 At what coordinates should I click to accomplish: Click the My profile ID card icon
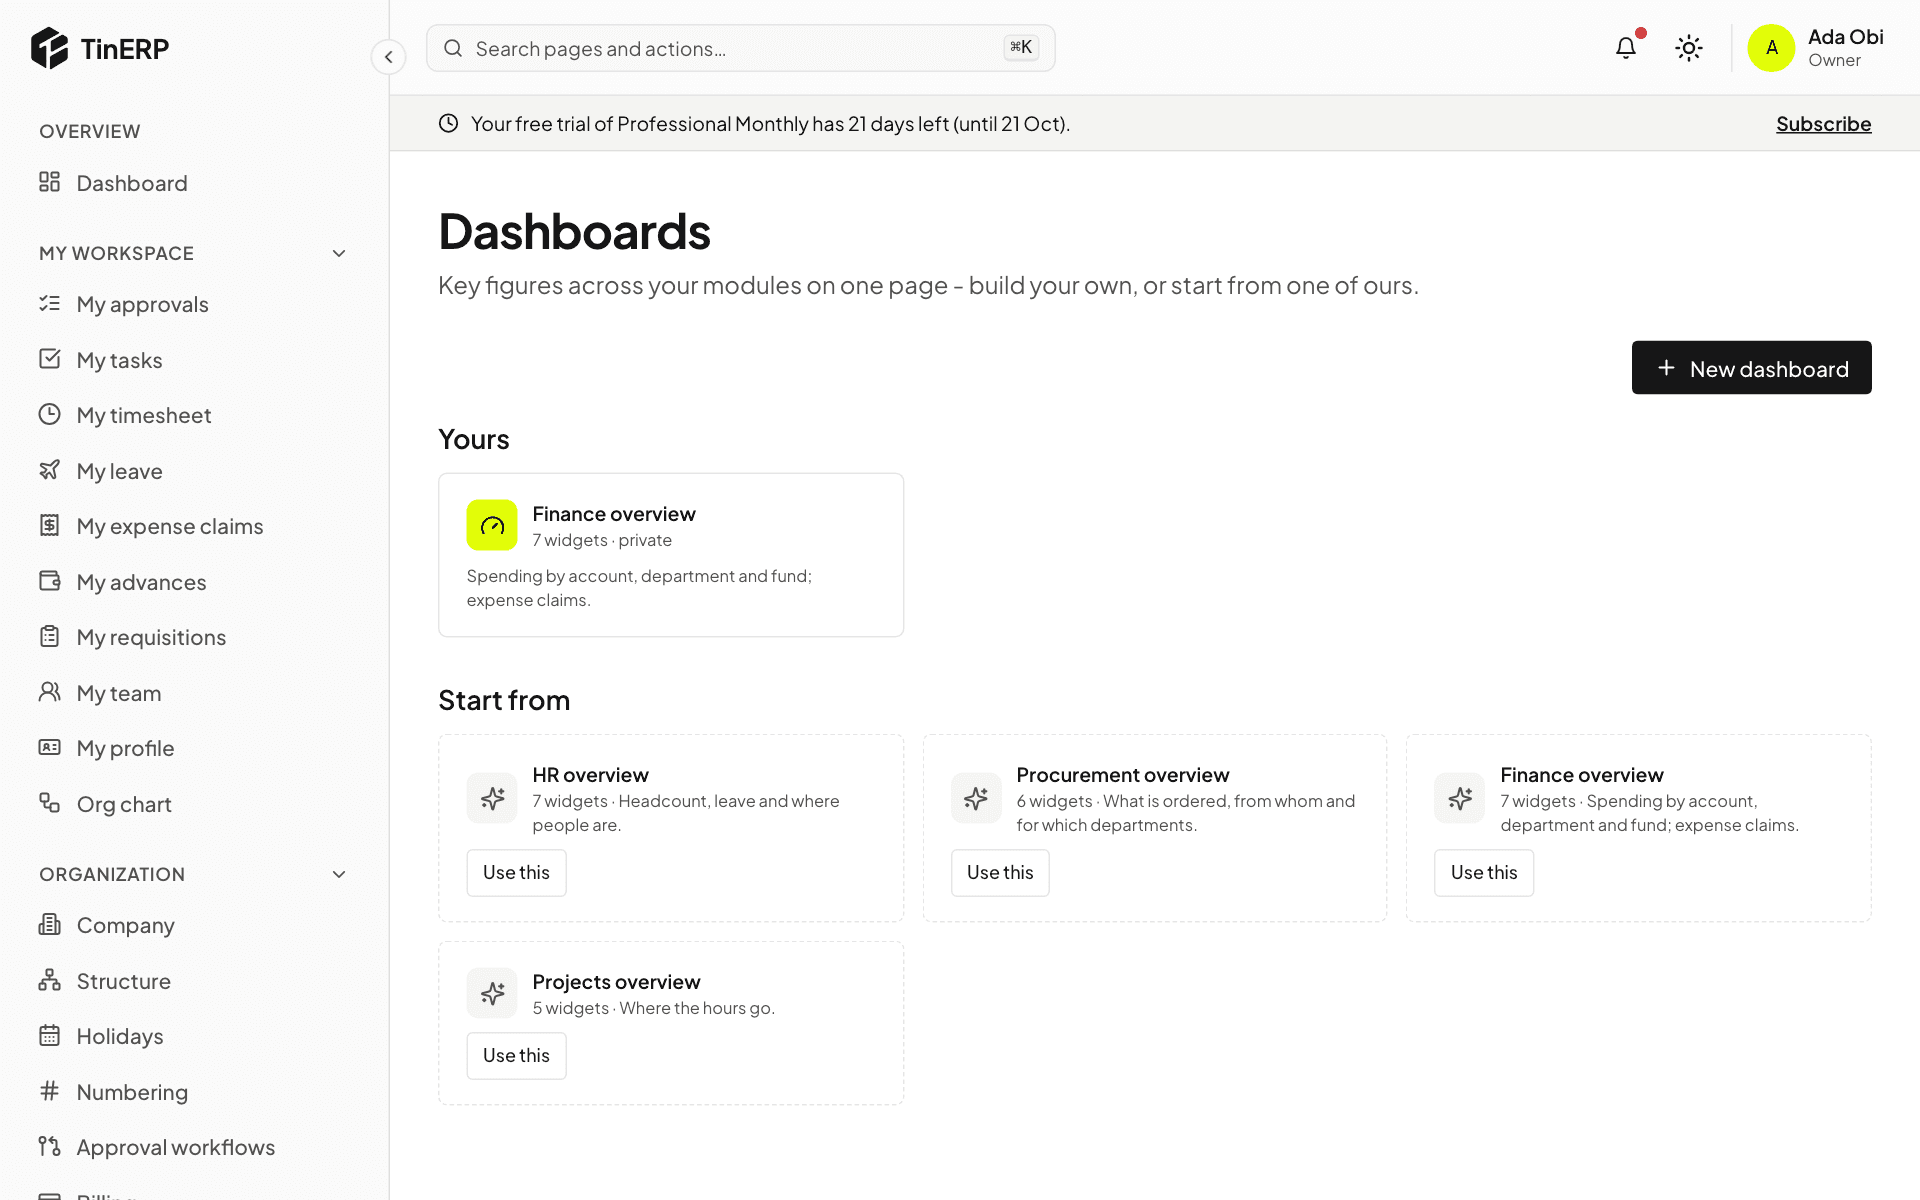point(49,747)
